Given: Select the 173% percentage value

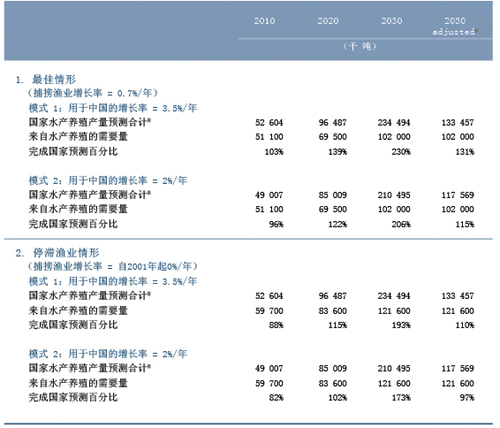Looking at the screenshot, I should [401, 398].
